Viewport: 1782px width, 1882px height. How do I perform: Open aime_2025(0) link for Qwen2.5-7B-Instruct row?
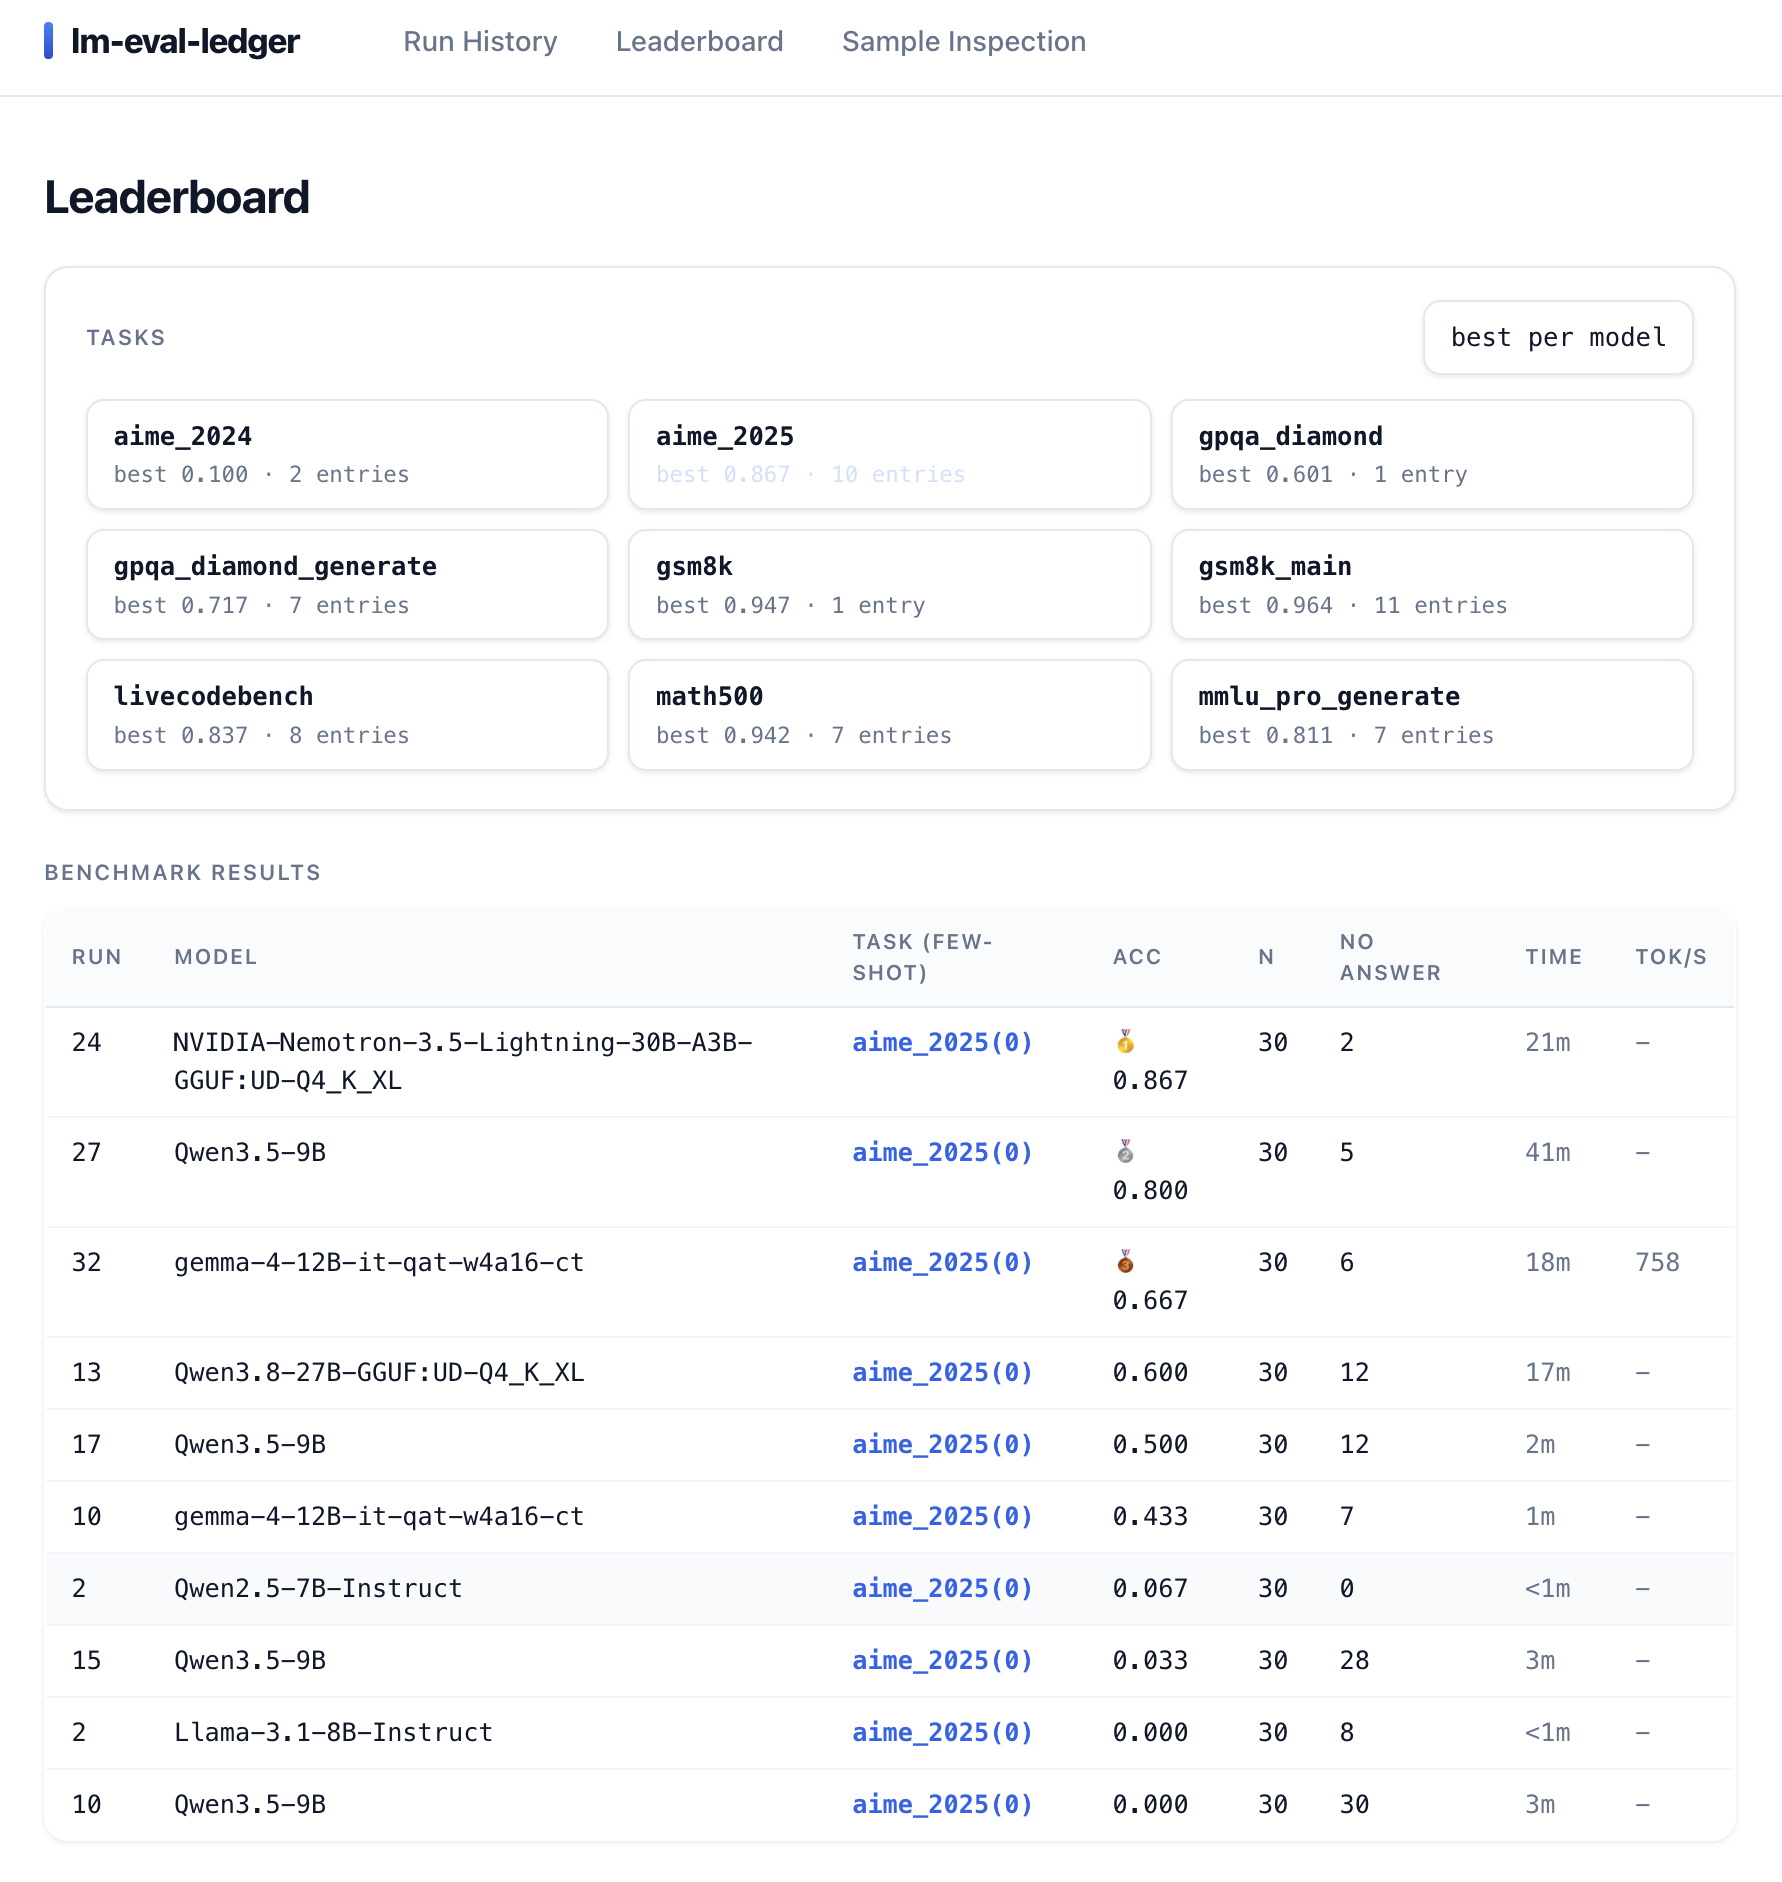point(942,1589)
